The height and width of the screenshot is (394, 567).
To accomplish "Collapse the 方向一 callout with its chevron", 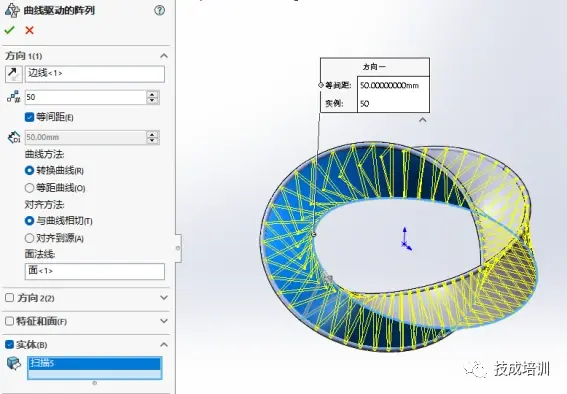I will point(422,120).
